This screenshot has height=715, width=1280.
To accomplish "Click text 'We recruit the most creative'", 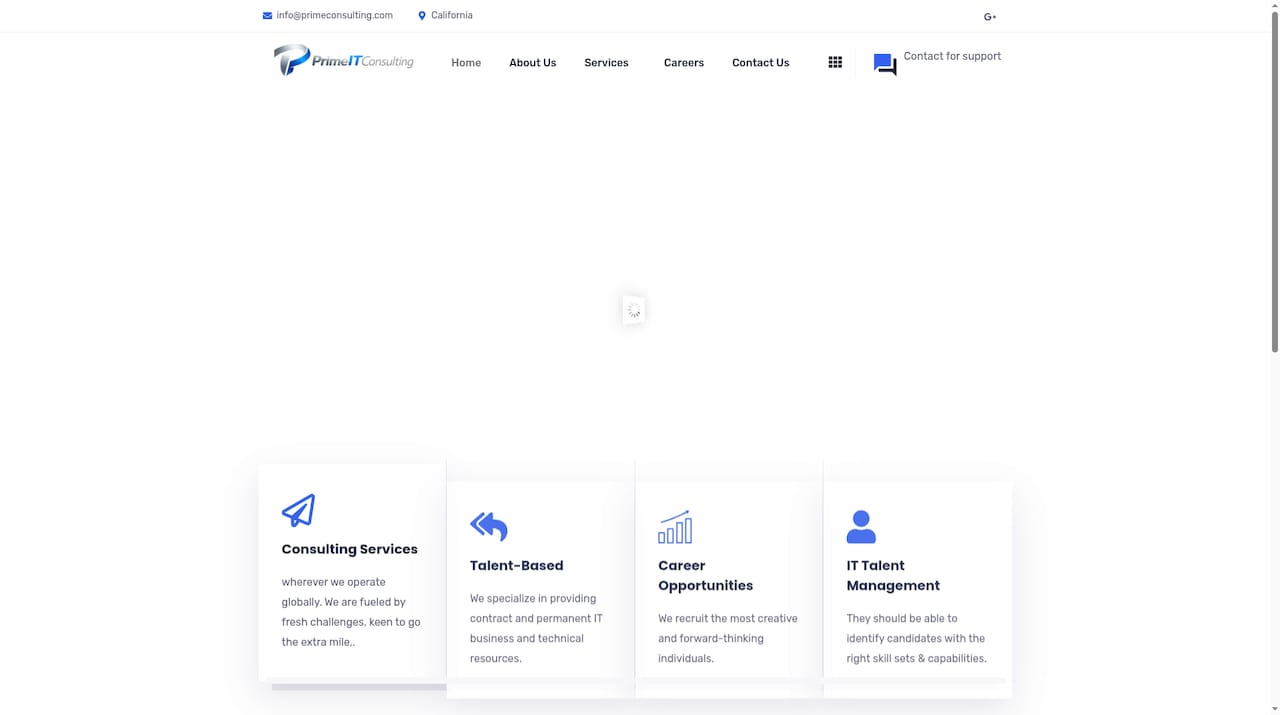I will pos(728,638).
